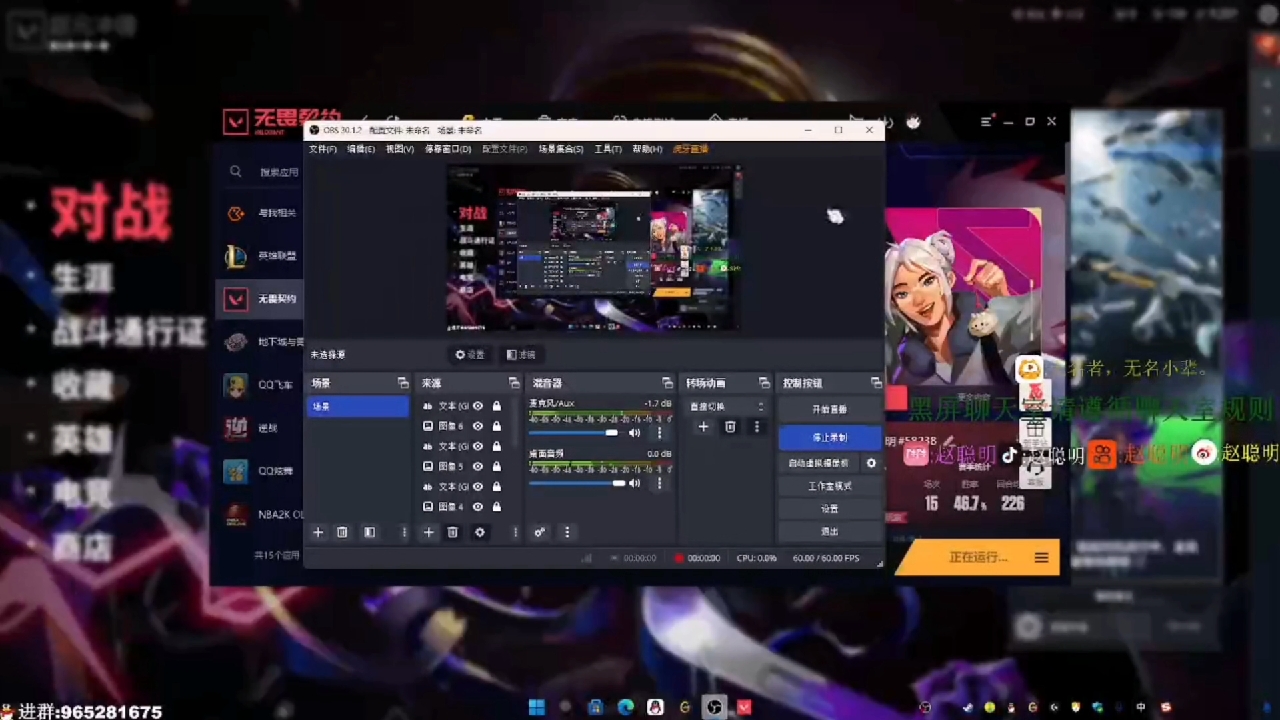Image resolution: width=1280 pixels, height=720 pixels.
Task: Delete the selected scene with the trash icon
Action: 342,533
